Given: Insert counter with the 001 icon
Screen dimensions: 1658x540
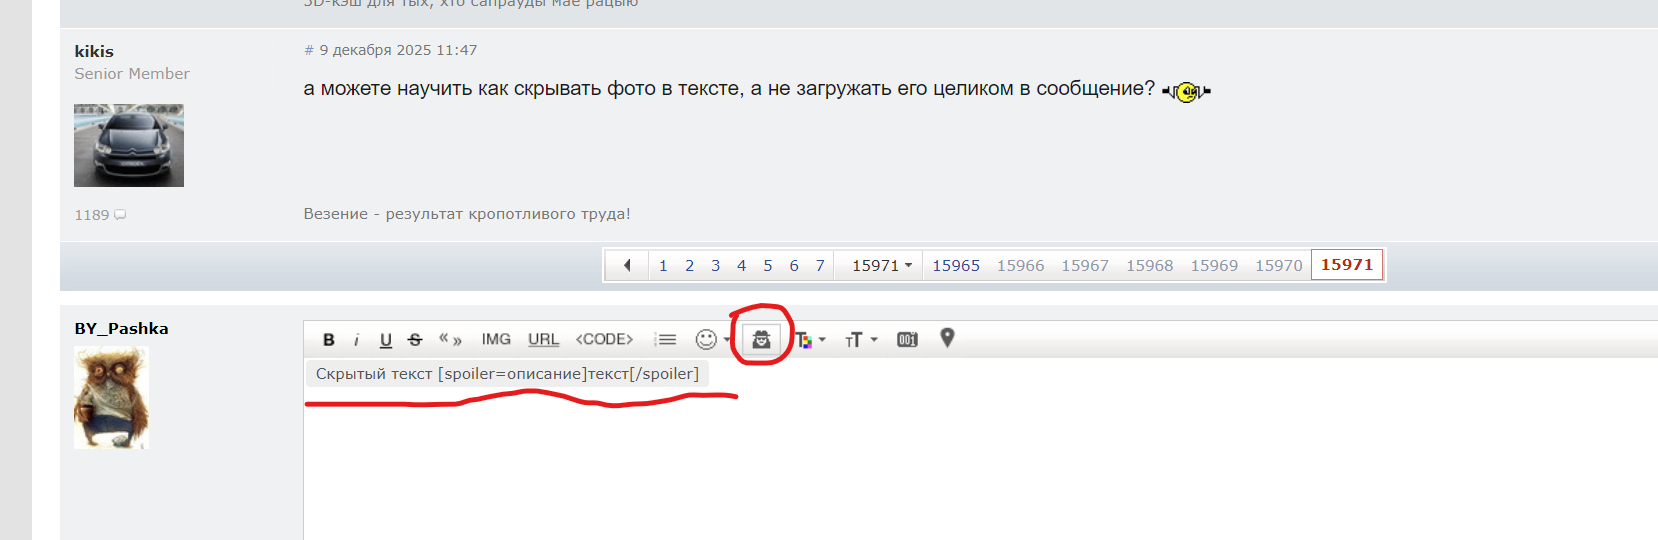Looking at the screenshot, I should point(907,340).
